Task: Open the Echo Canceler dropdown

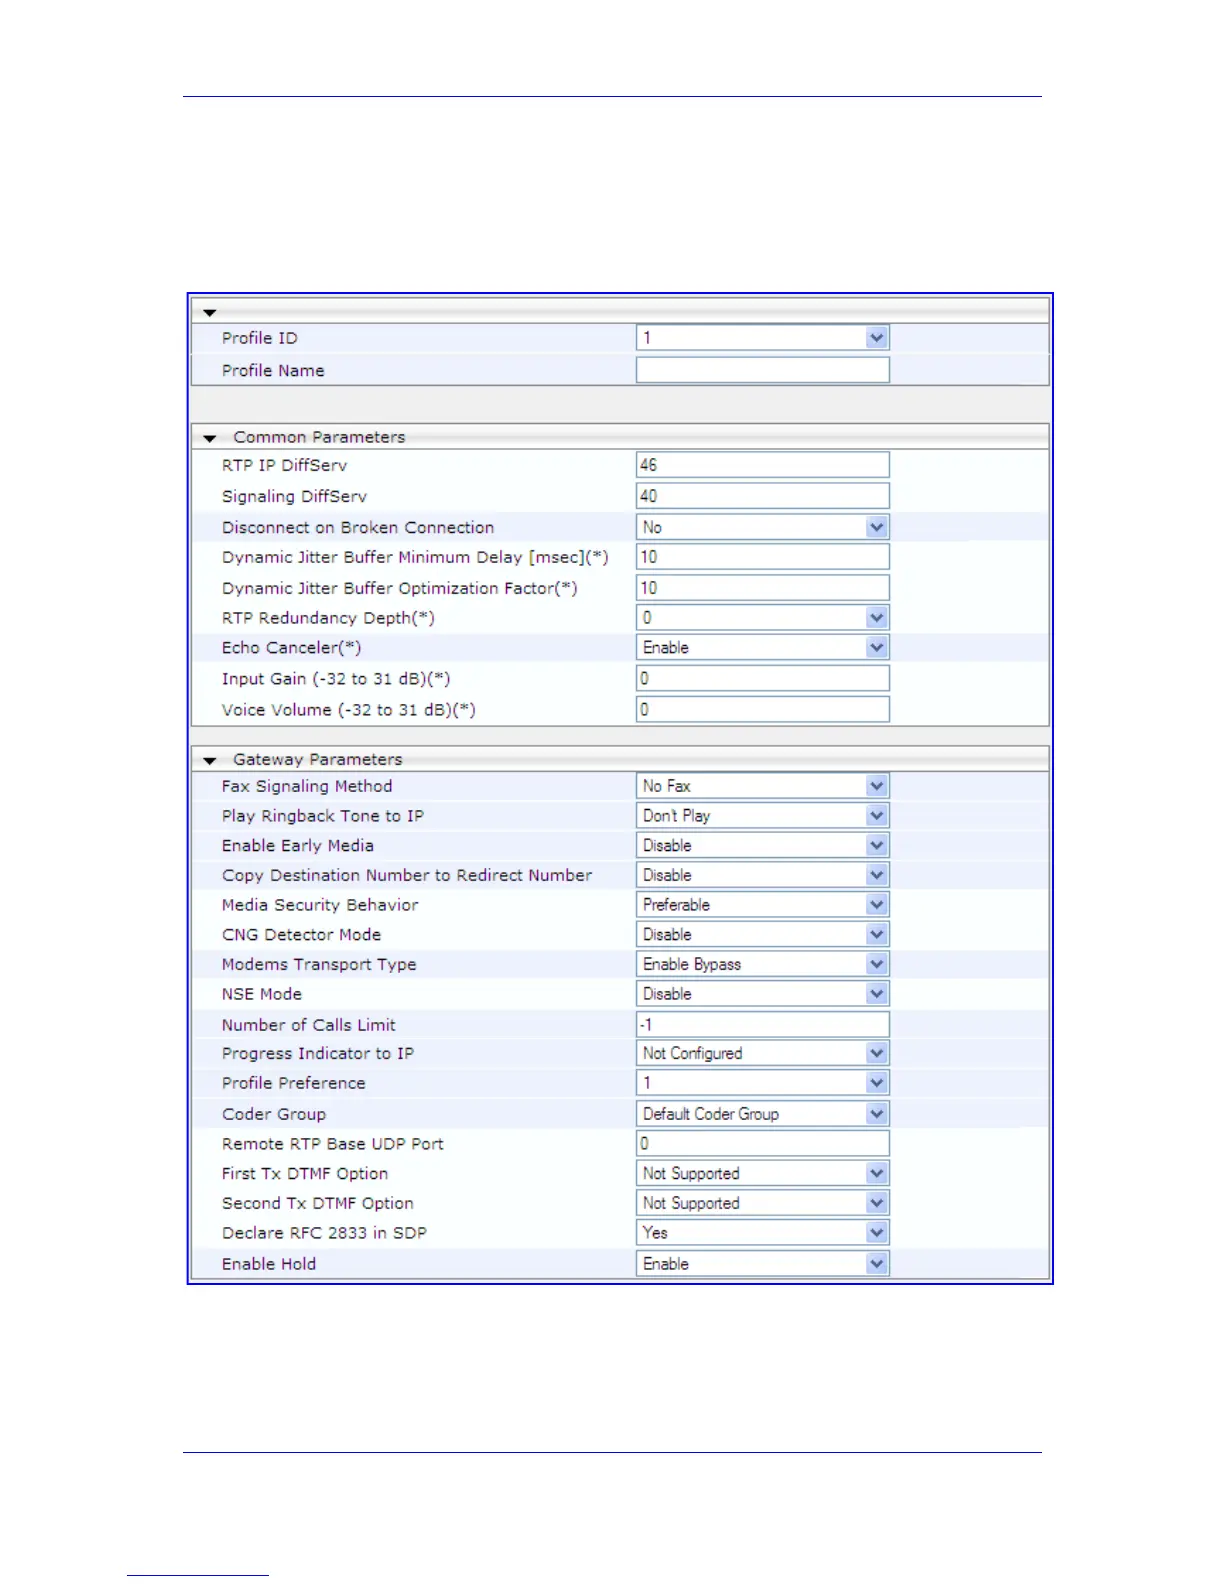Action: (762, 648)
